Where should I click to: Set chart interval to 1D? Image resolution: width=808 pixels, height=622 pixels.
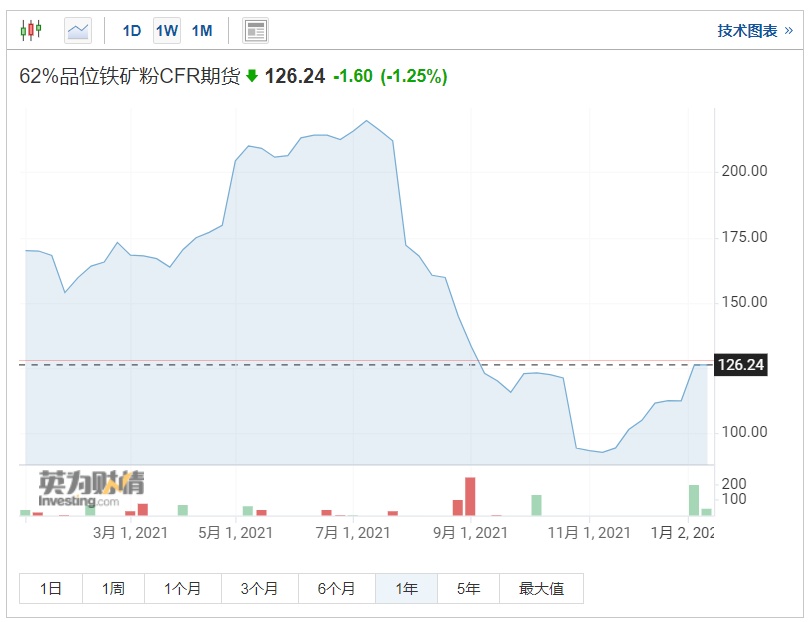tap(132, 30)
